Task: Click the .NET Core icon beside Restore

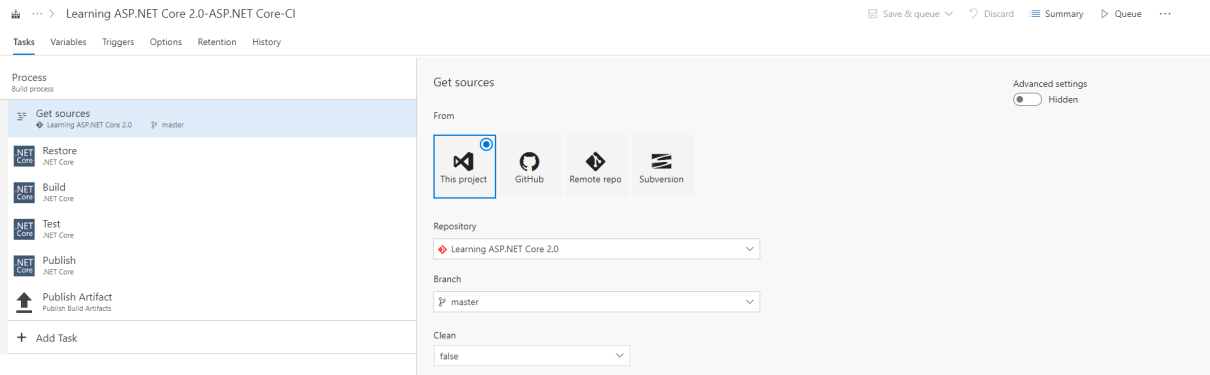Action: 24,155
